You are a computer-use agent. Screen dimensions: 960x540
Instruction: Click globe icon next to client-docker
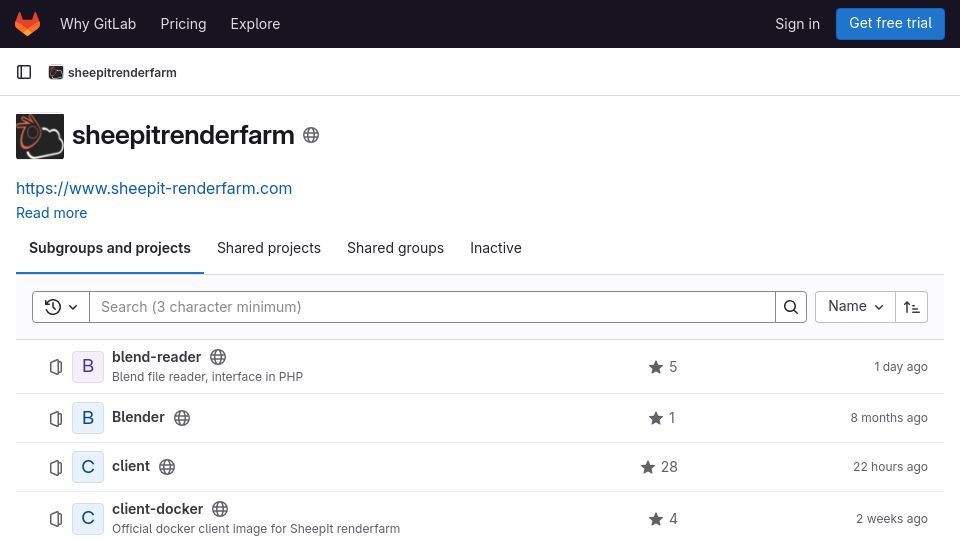click(220, 509)
